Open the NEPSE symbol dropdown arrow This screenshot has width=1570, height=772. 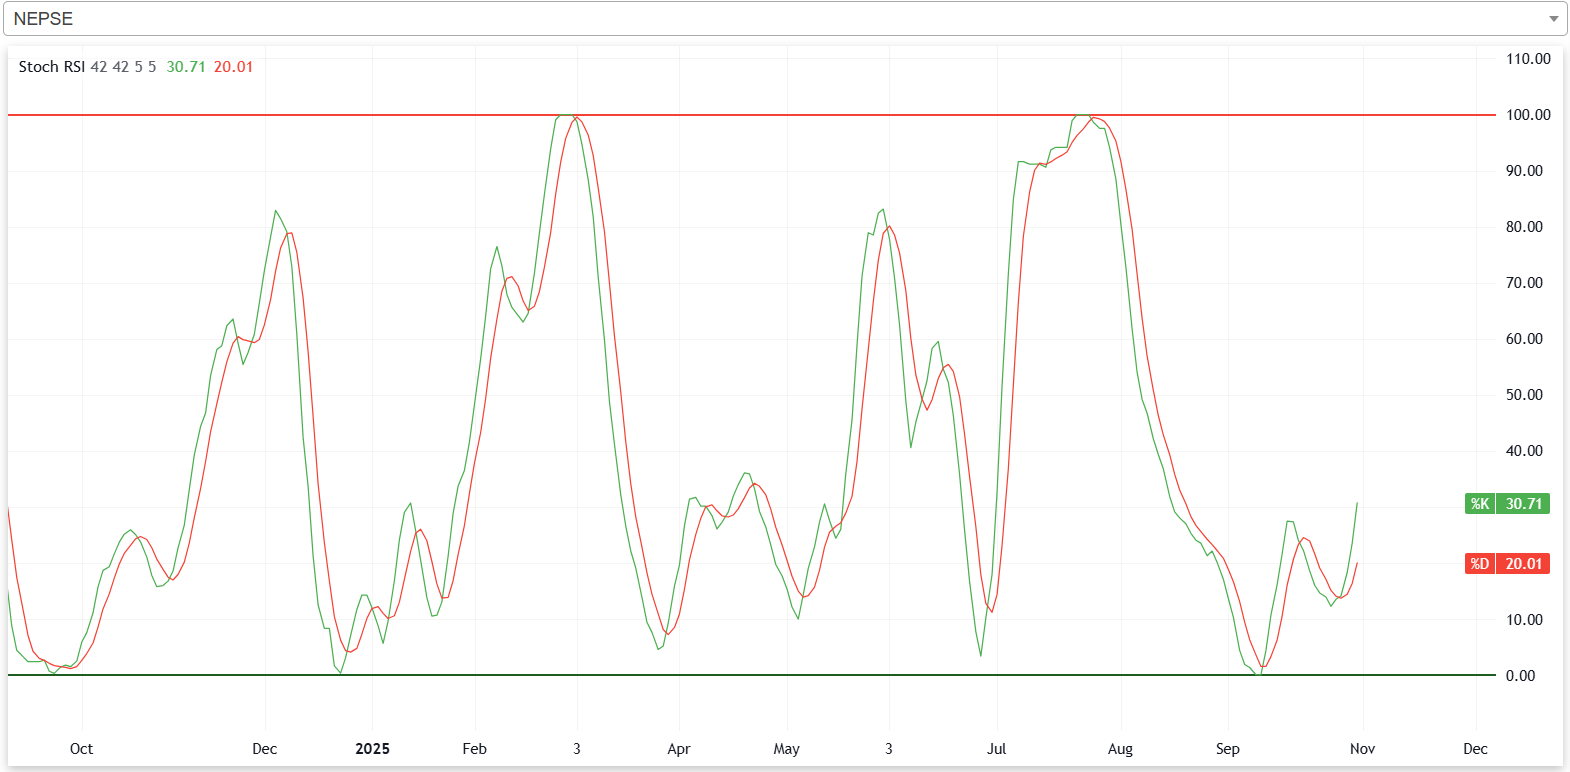click(x=1552, y=19)
